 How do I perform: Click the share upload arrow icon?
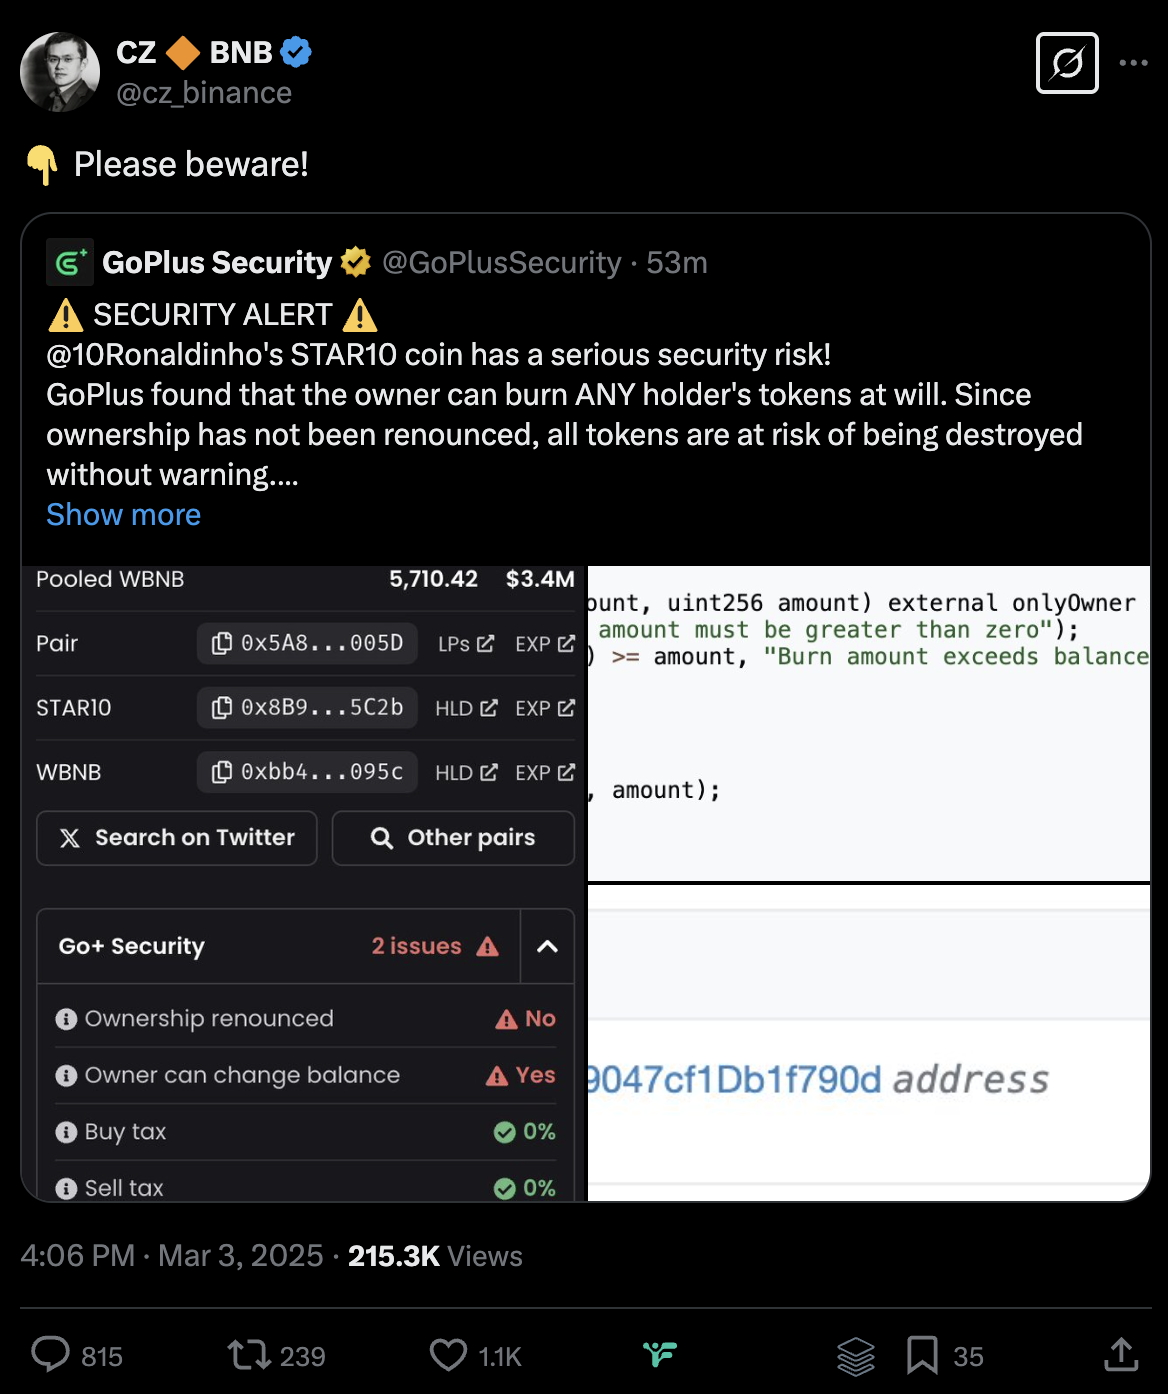1122,1354
